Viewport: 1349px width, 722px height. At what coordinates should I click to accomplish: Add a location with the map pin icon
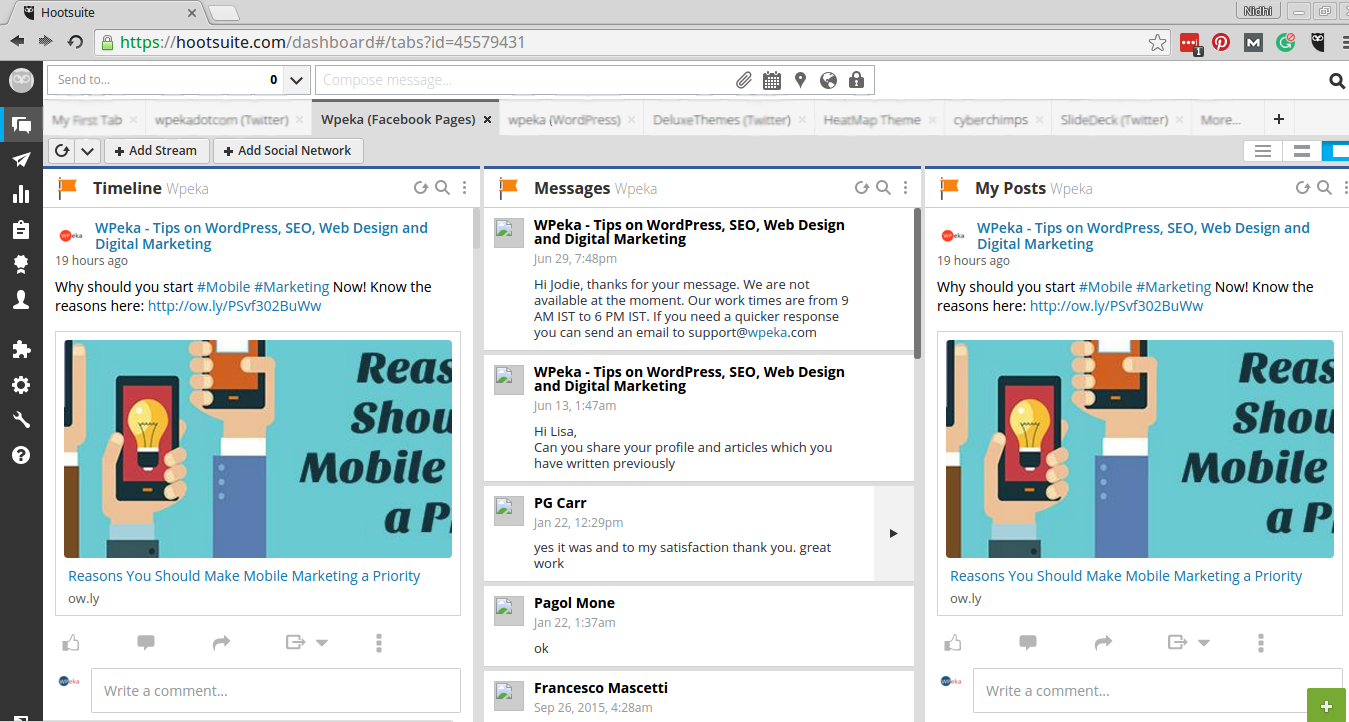click(800, 79)
